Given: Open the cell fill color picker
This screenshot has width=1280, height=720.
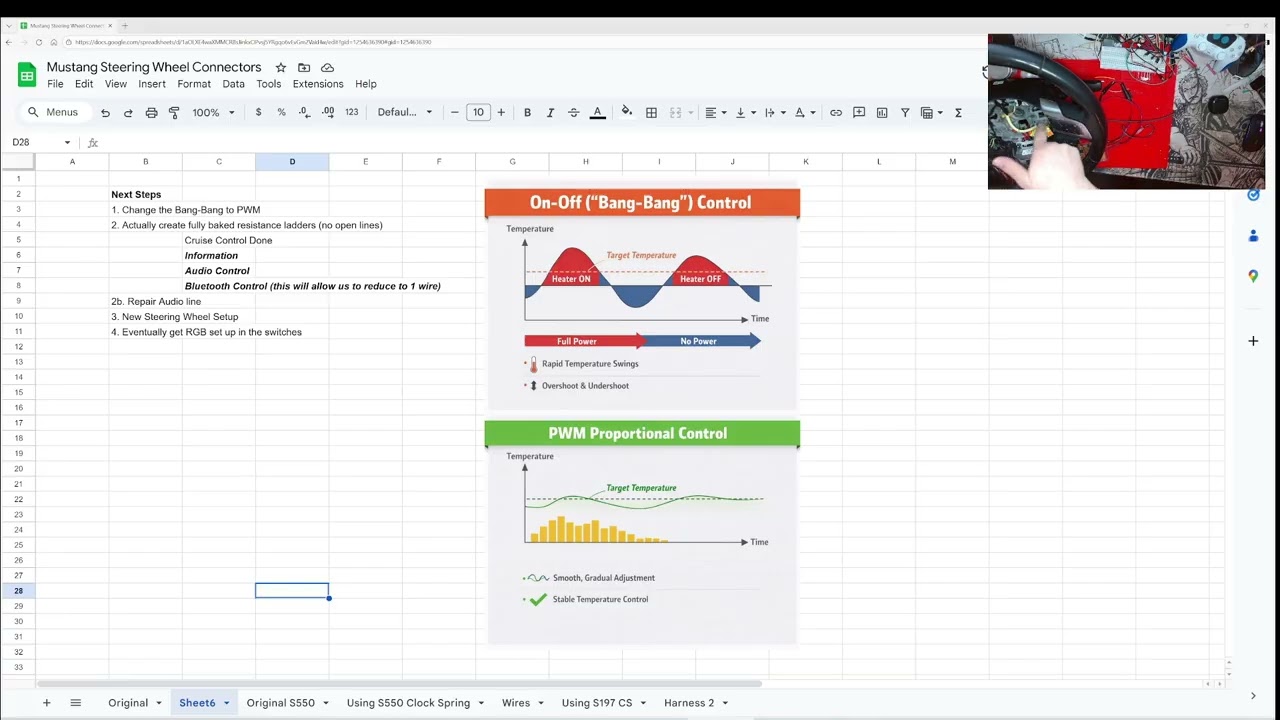Looking at the screenshot, I should click(x=627, y=112).
